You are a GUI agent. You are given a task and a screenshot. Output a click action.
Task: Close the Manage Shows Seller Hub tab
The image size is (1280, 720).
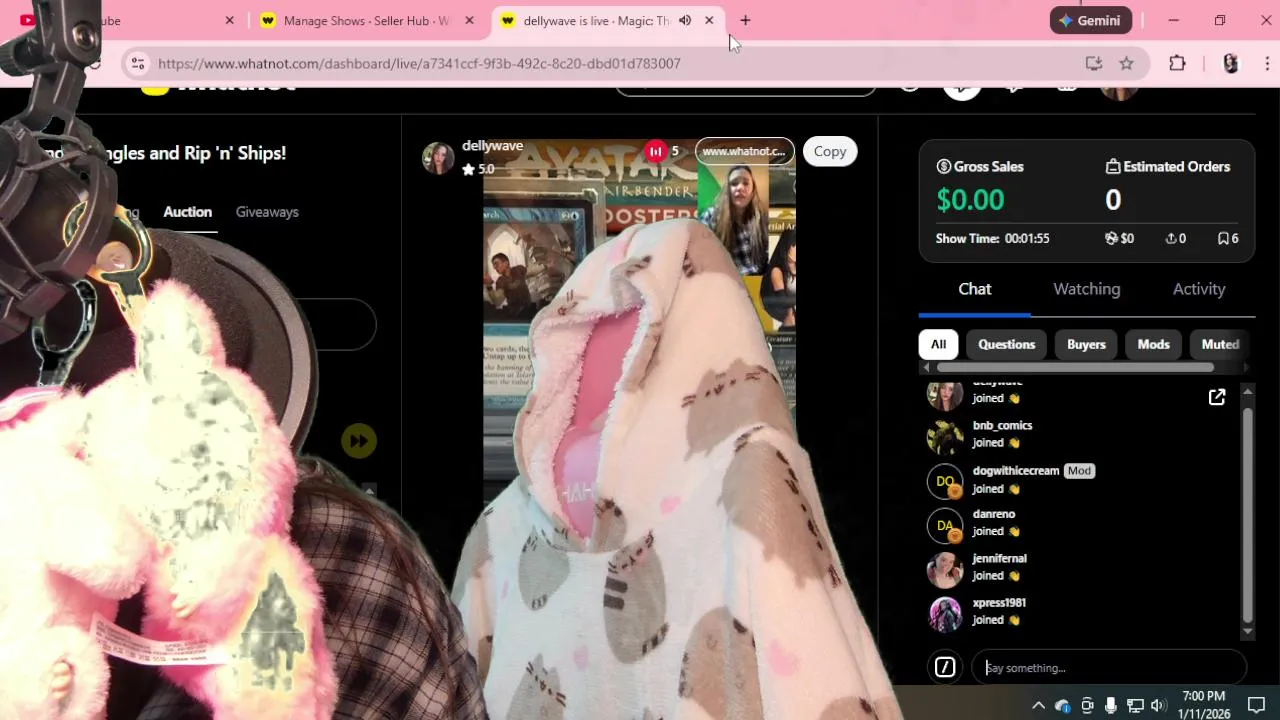[x=469, y=20]
